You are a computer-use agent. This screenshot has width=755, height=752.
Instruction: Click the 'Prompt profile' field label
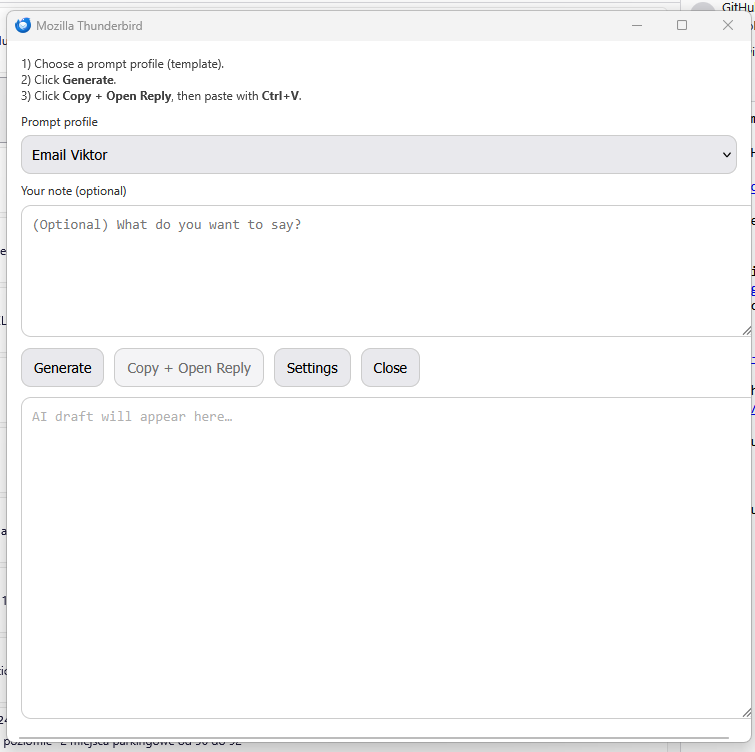coord(59,122)
